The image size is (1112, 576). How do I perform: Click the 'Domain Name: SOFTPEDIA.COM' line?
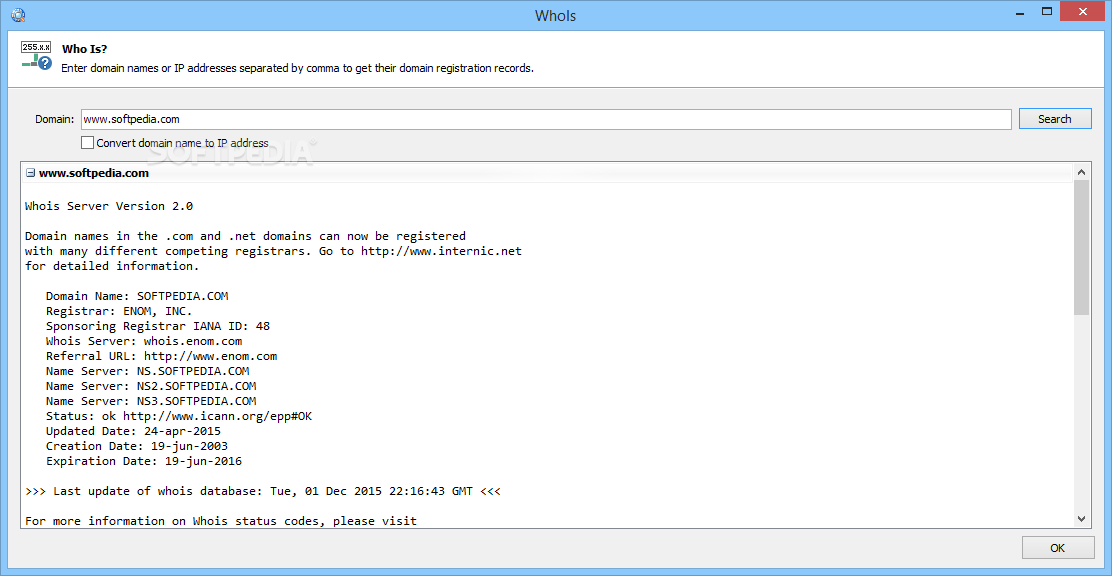click(x=137, y=296)
